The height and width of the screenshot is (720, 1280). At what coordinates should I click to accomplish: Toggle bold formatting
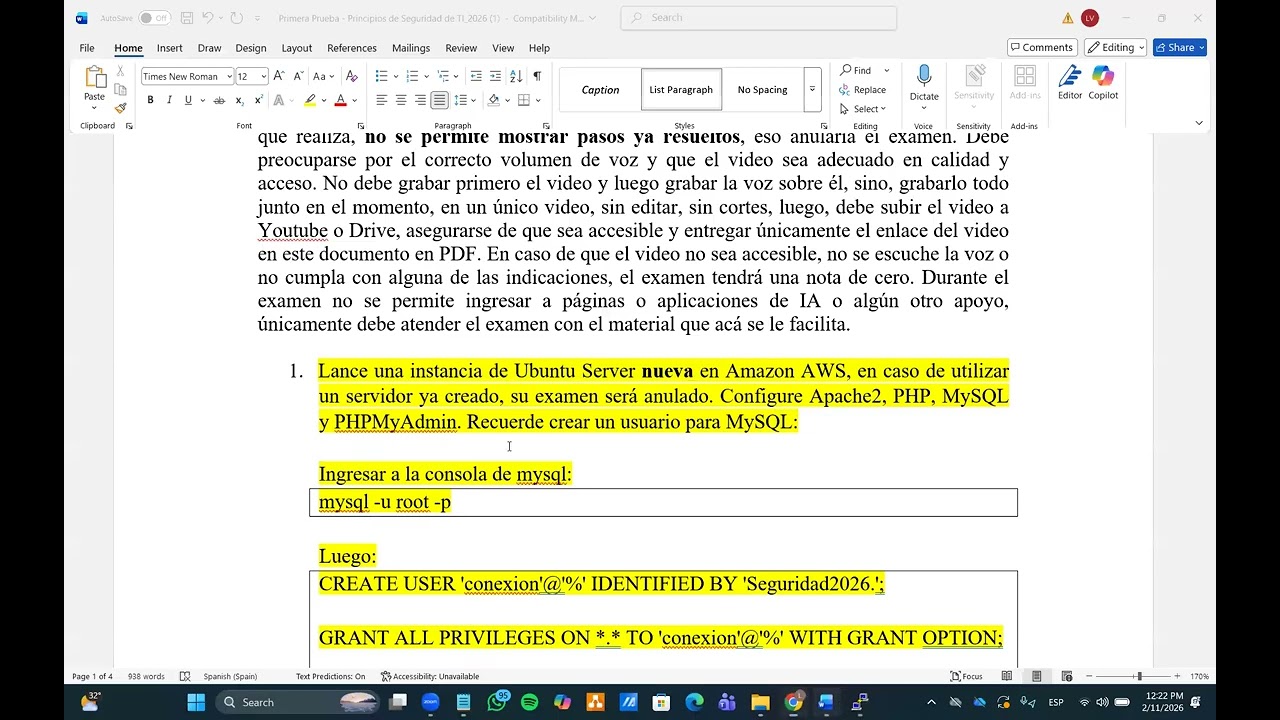150,100
